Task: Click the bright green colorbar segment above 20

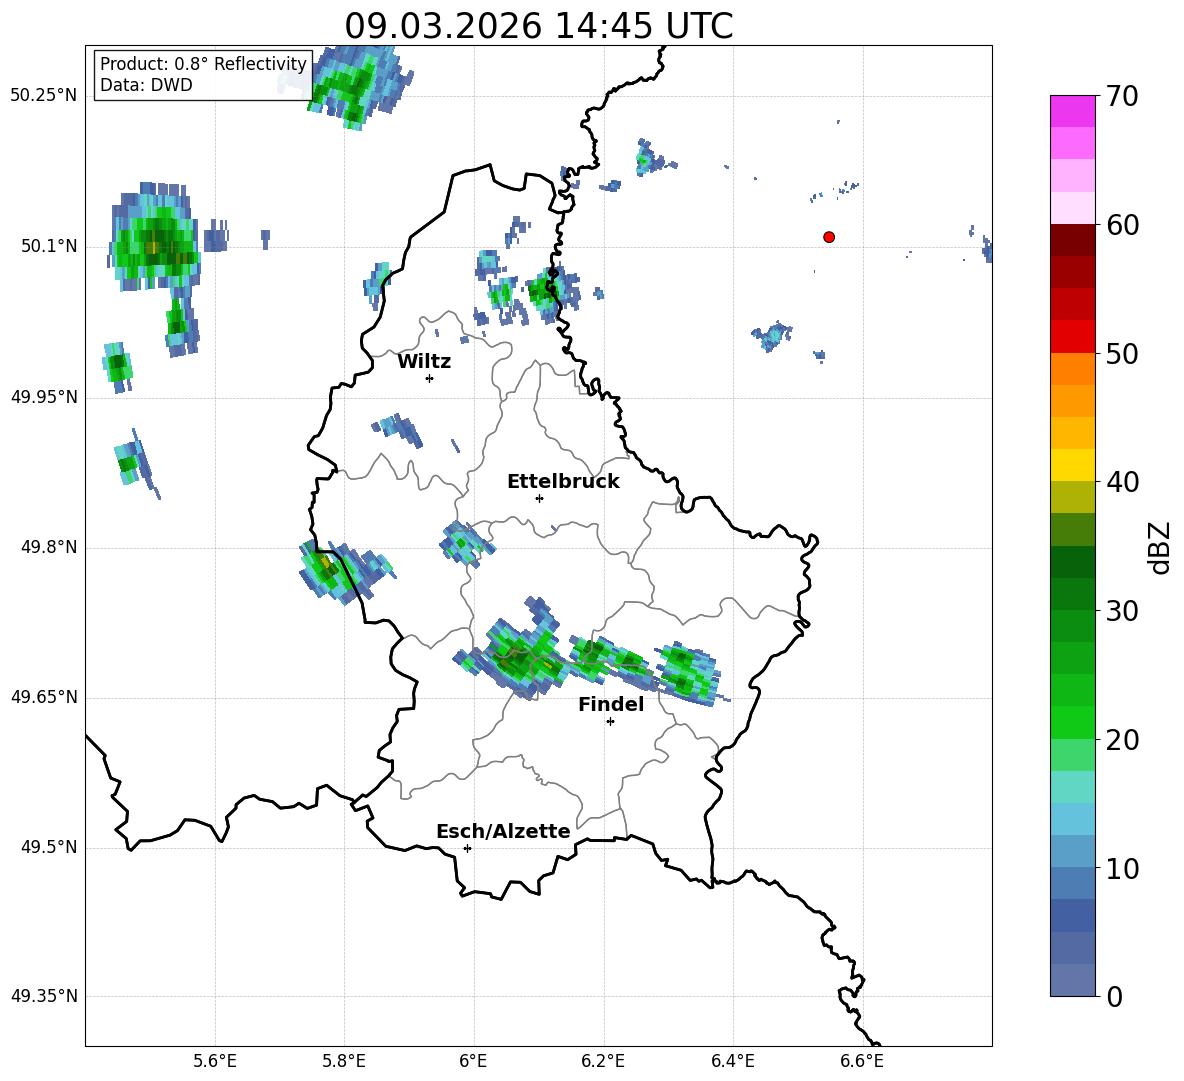Action: (x=1072, y=722)
